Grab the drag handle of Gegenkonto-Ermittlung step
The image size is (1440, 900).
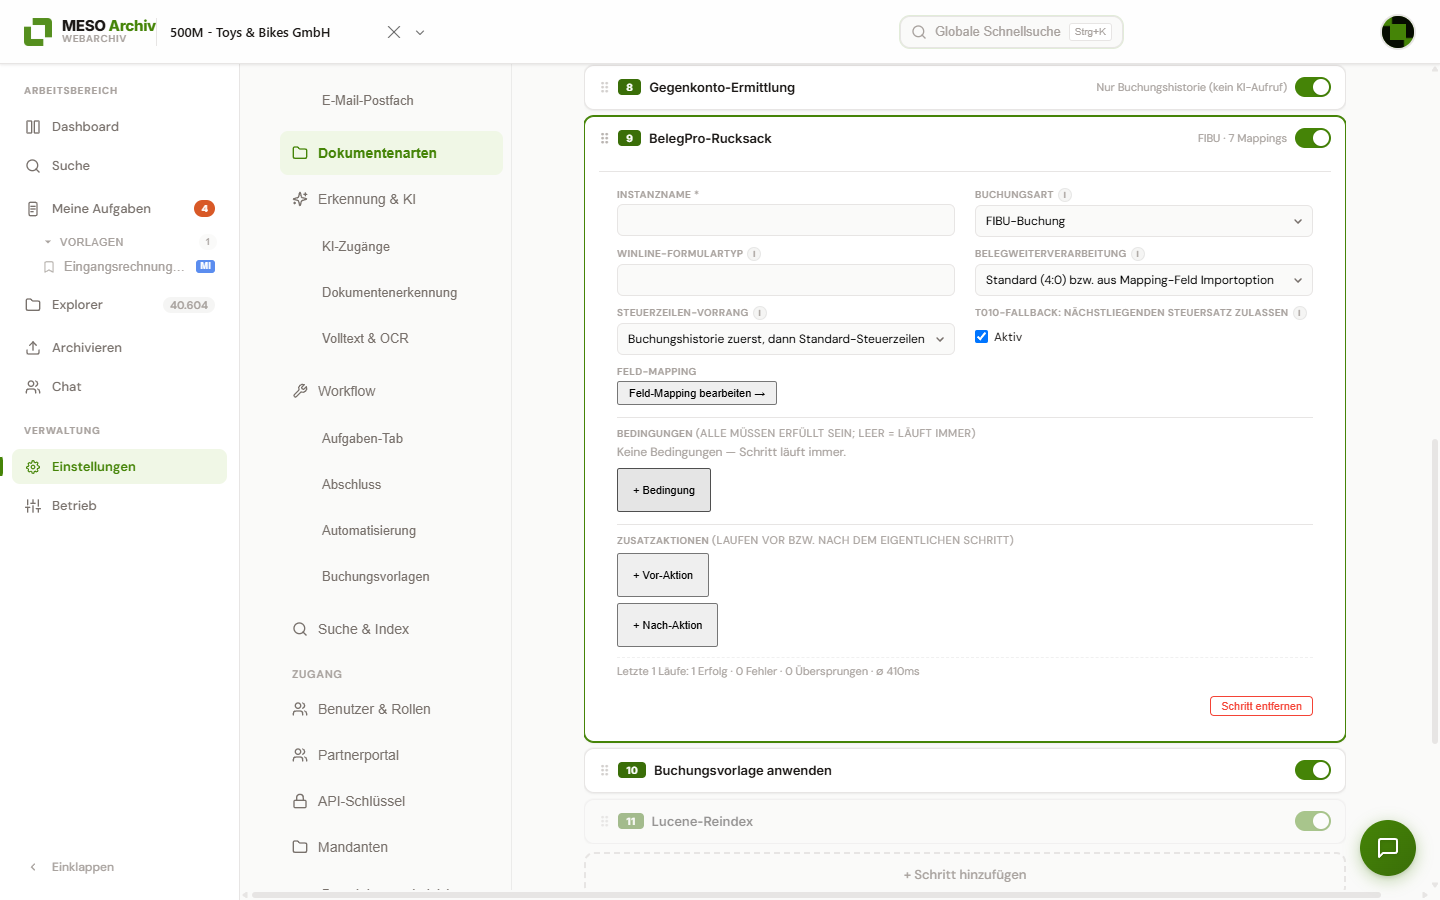click(x=604, y=87)
